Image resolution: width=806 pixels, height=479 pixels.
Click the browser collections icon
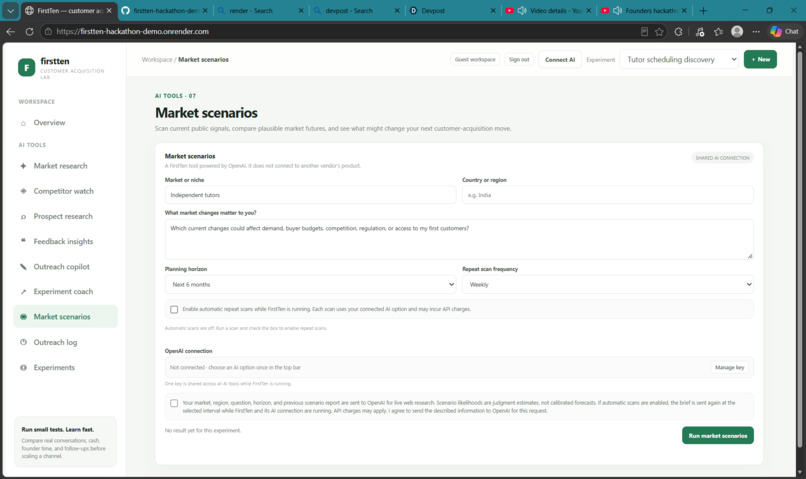tap(700, 32)
